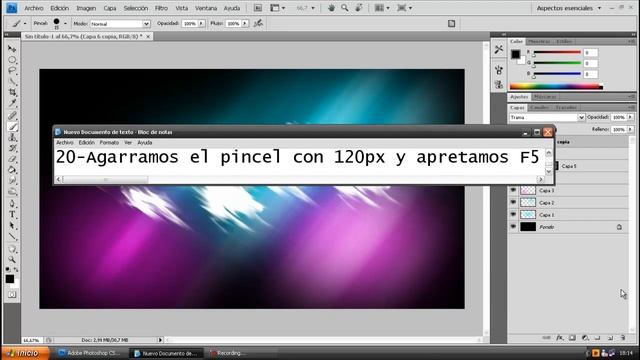Image resolution: width=640 pixels, height=360 pixels.
Task: Select the Type (T) tool
Action: point(12,214)
